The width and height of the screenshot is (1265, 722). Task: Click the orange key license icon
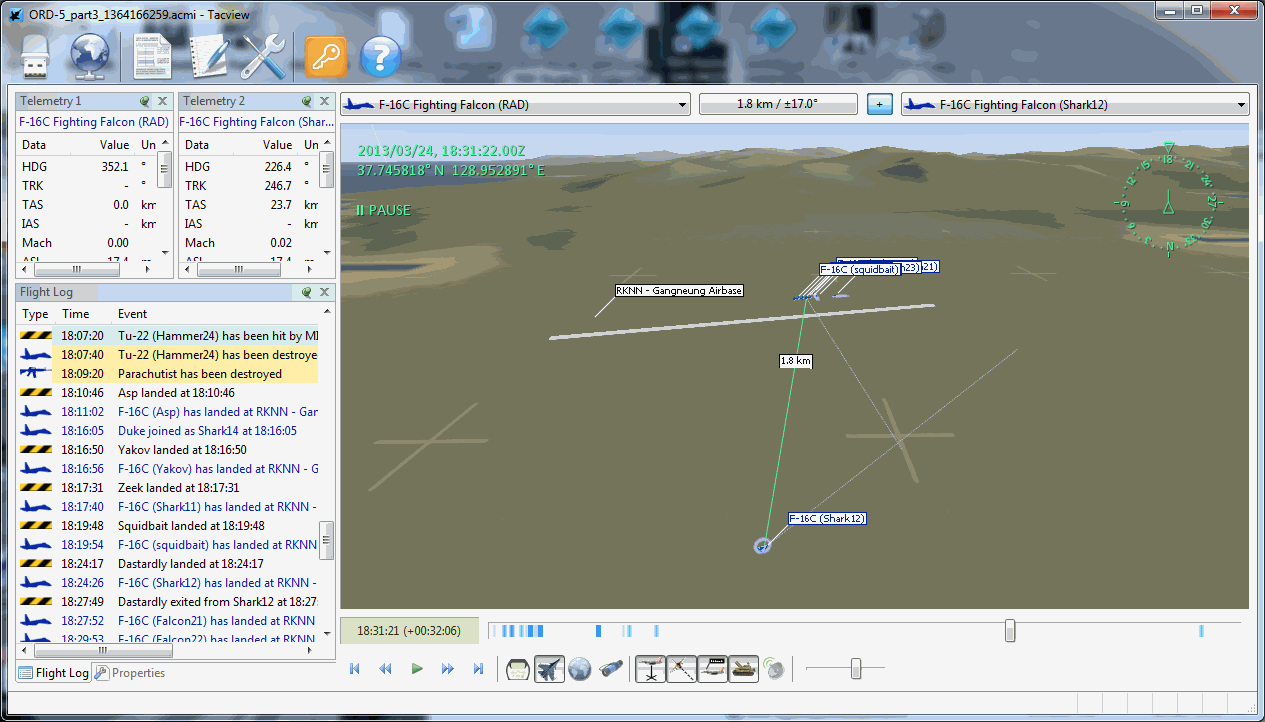coord(326,57)
